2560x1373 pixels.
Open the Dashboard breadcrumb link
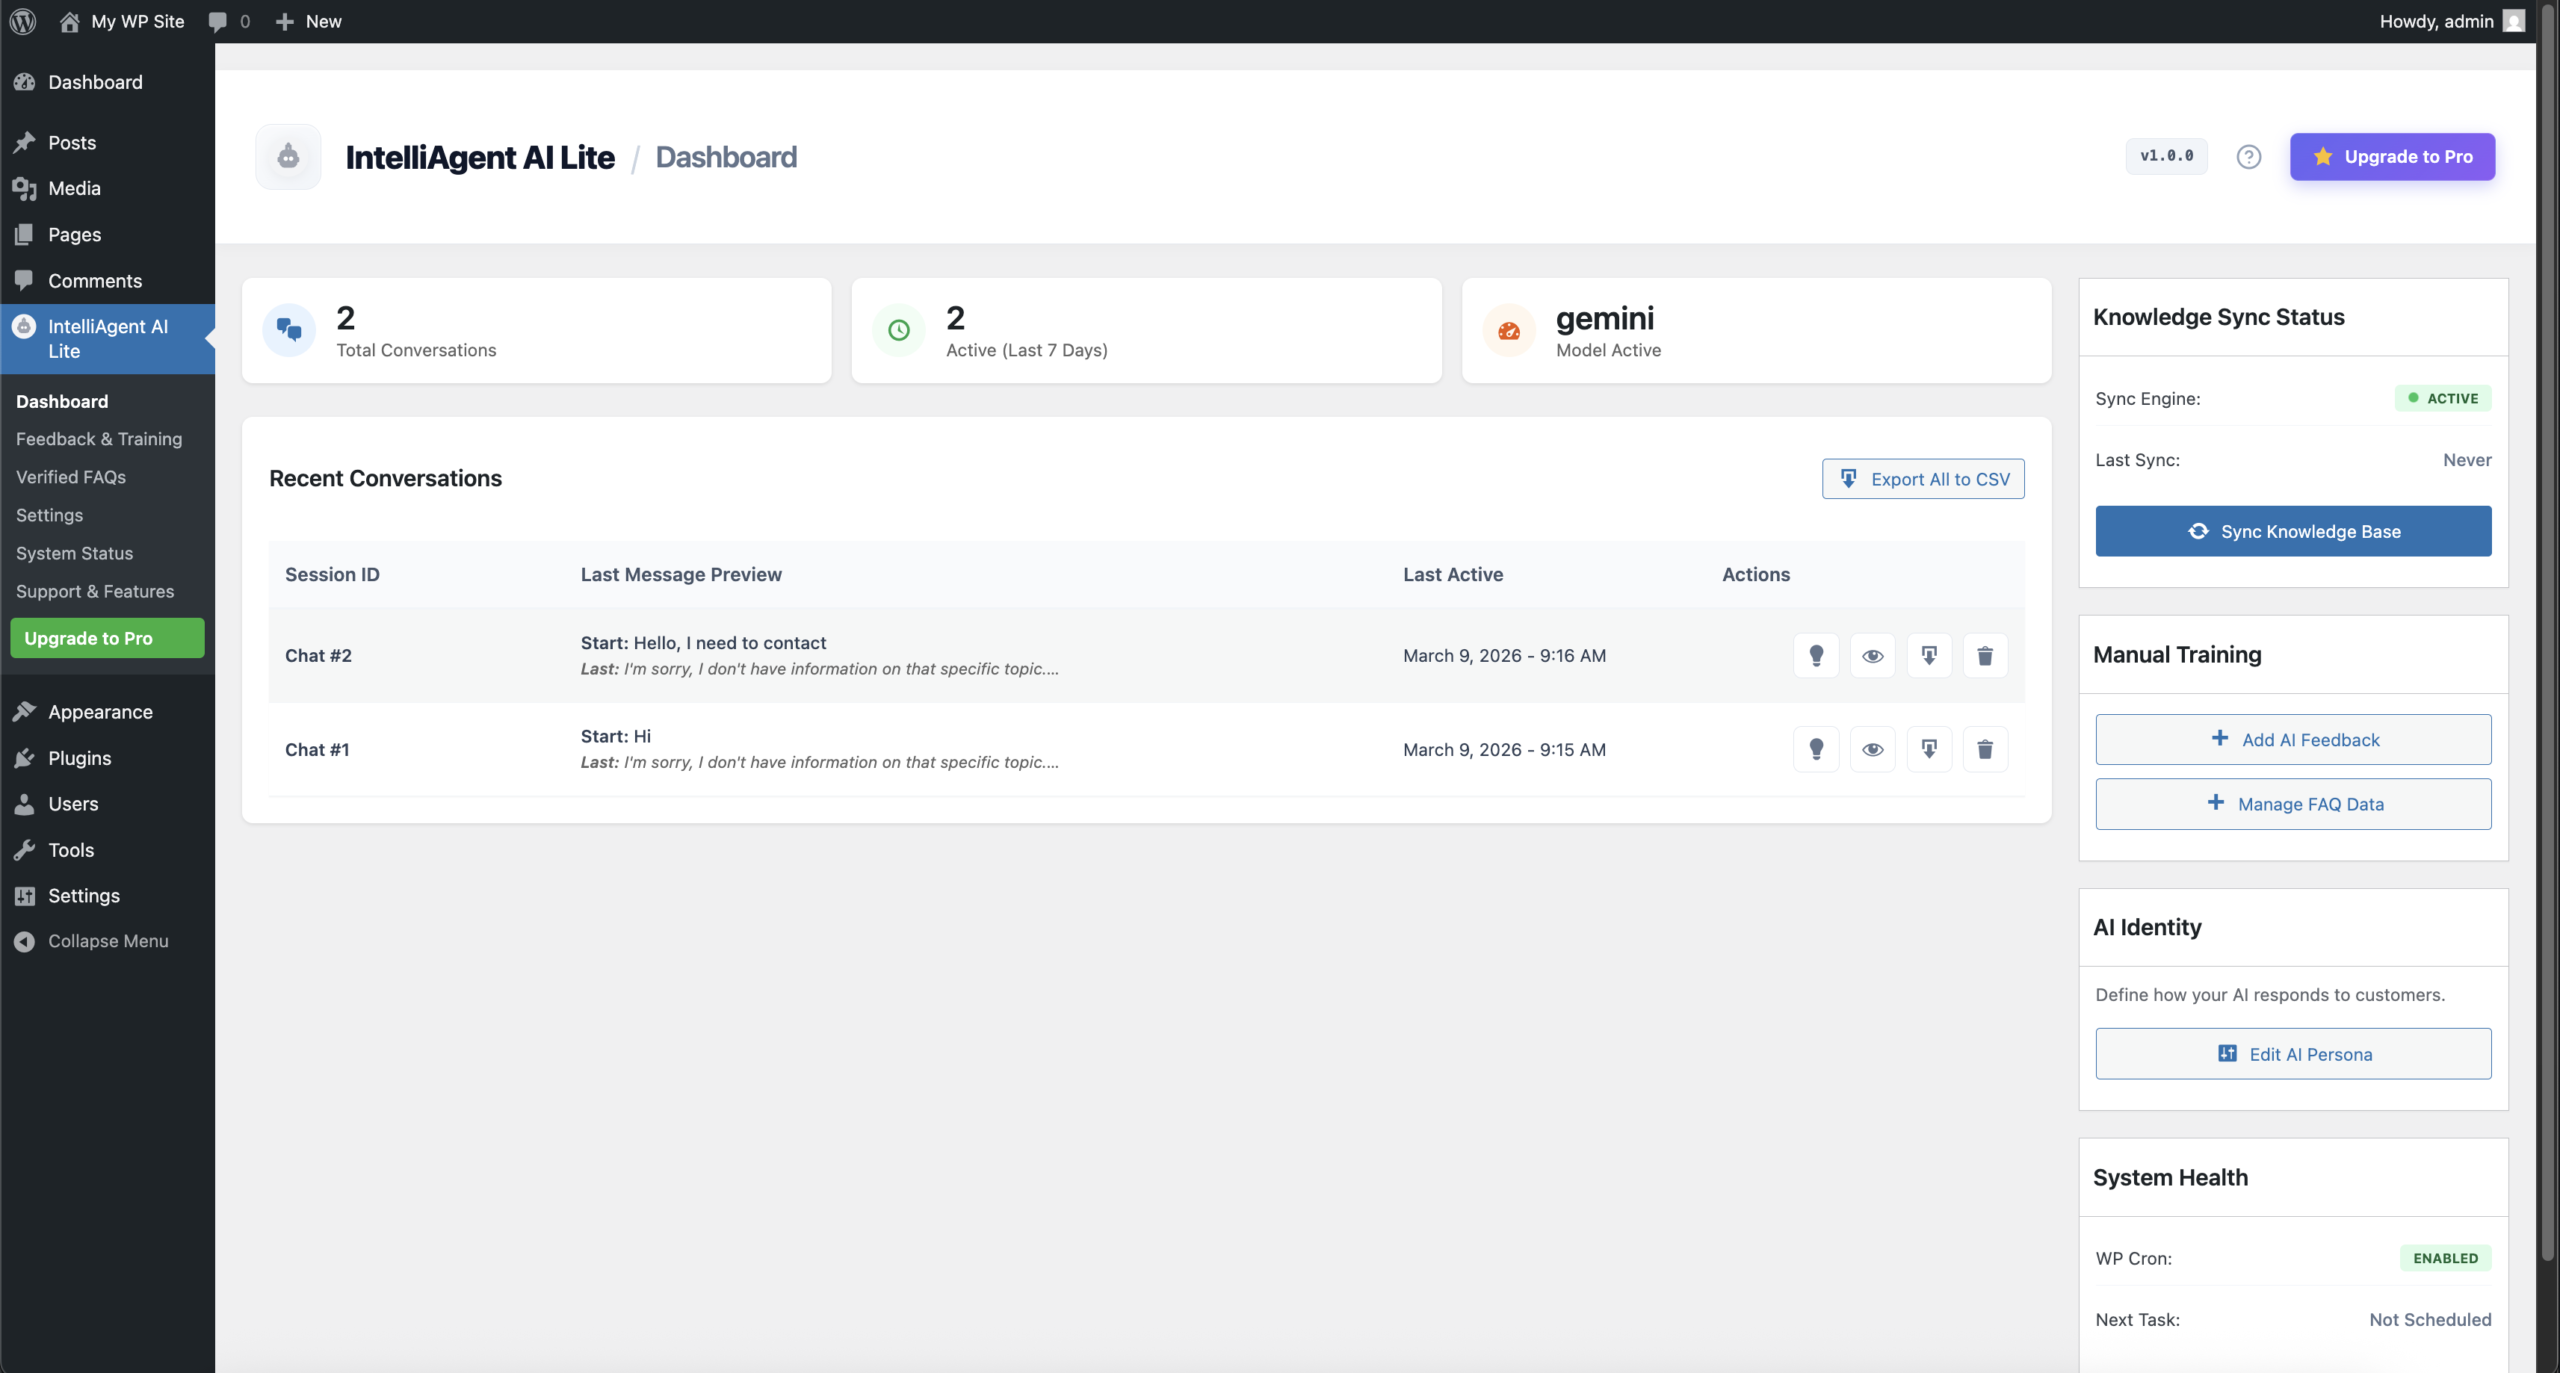pos(725,157)
